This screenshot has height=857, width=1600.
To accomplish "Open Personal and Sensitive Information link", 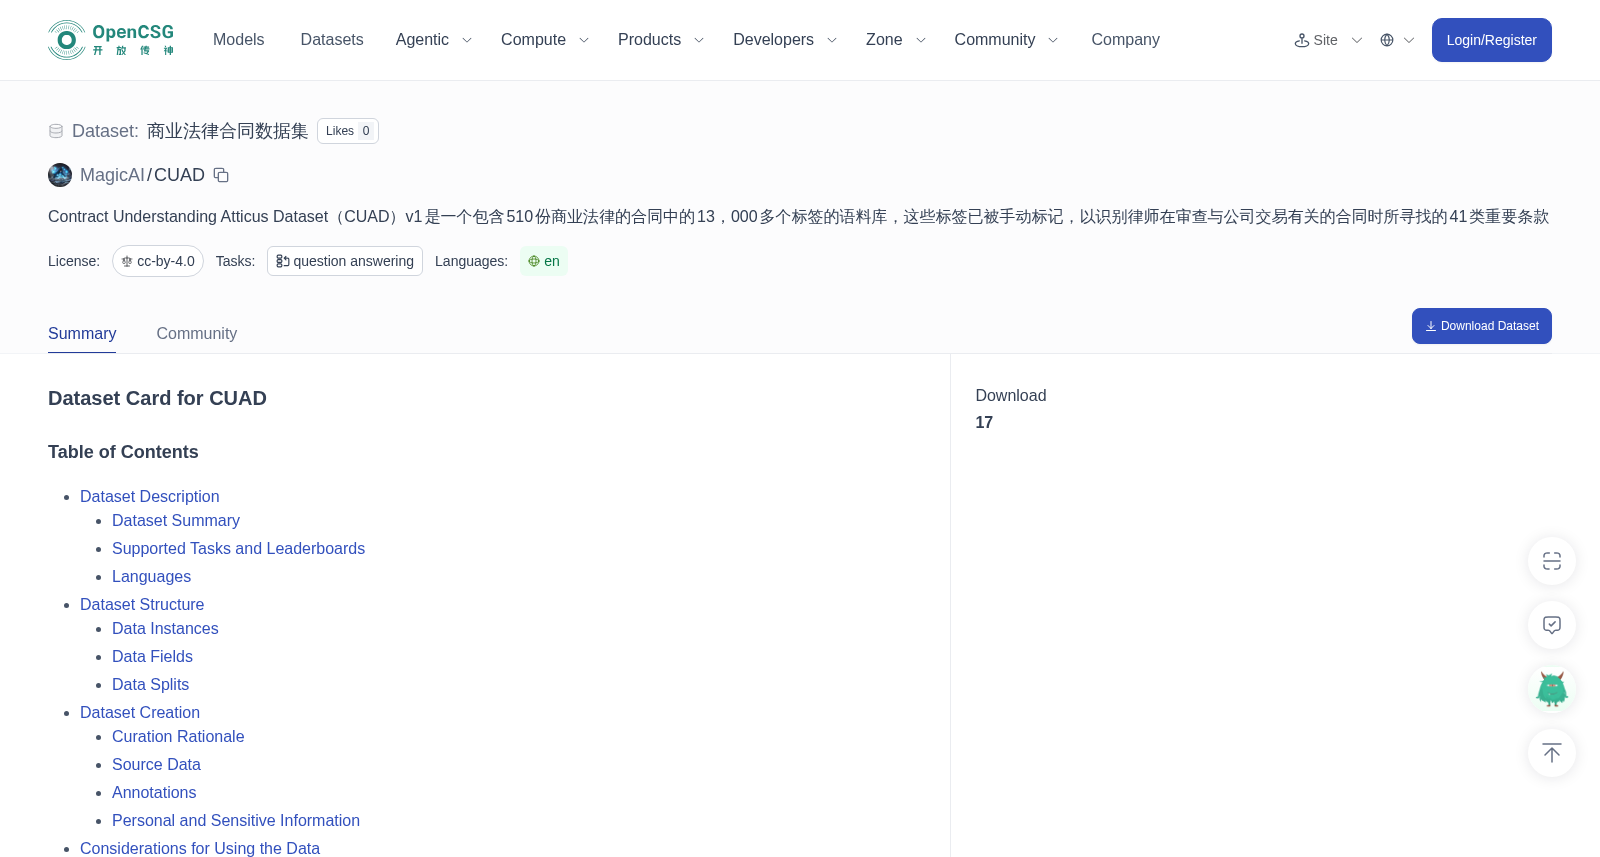I will coord(236,820).
